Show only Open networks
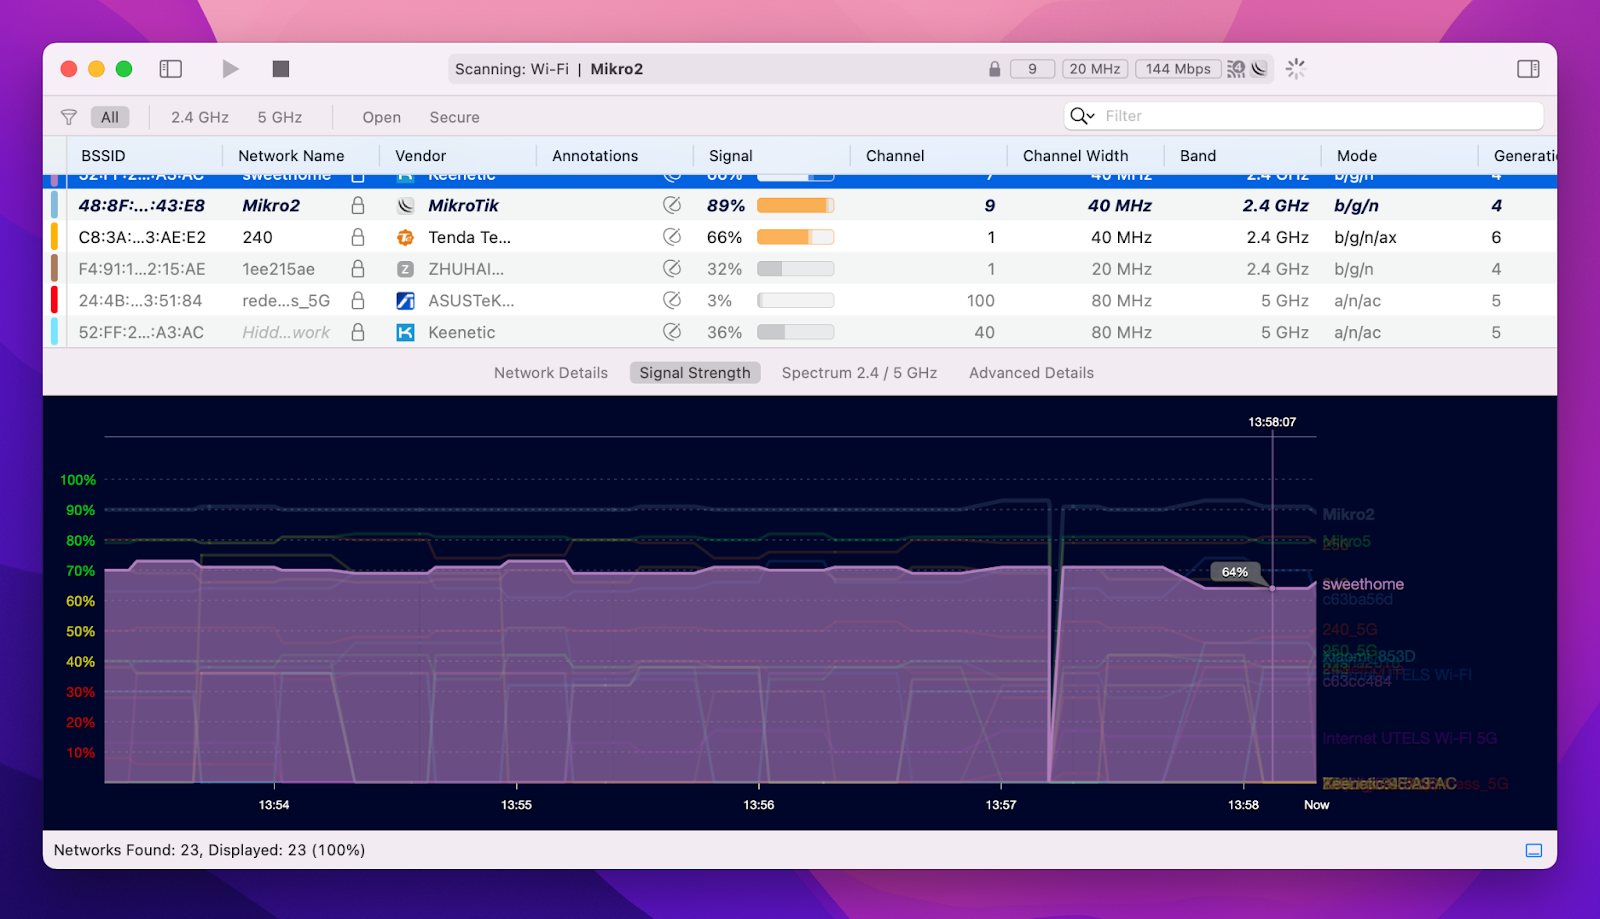 click(382, 117)
